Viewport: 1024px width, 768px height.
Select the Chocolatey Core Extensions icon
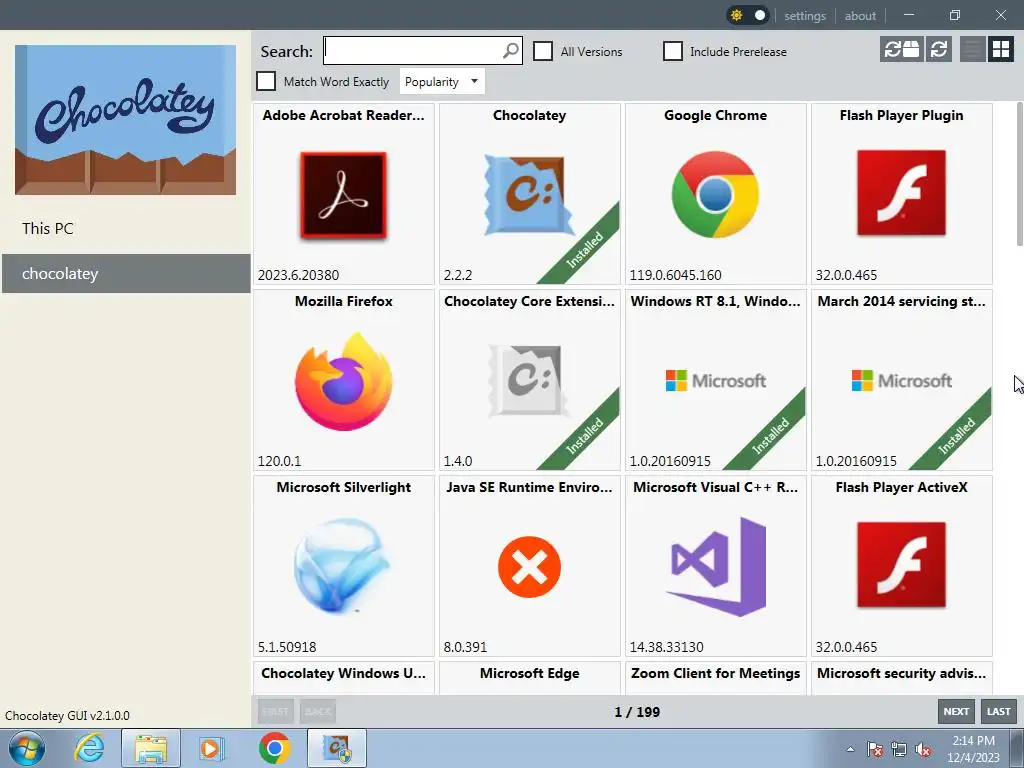(530, 381)
